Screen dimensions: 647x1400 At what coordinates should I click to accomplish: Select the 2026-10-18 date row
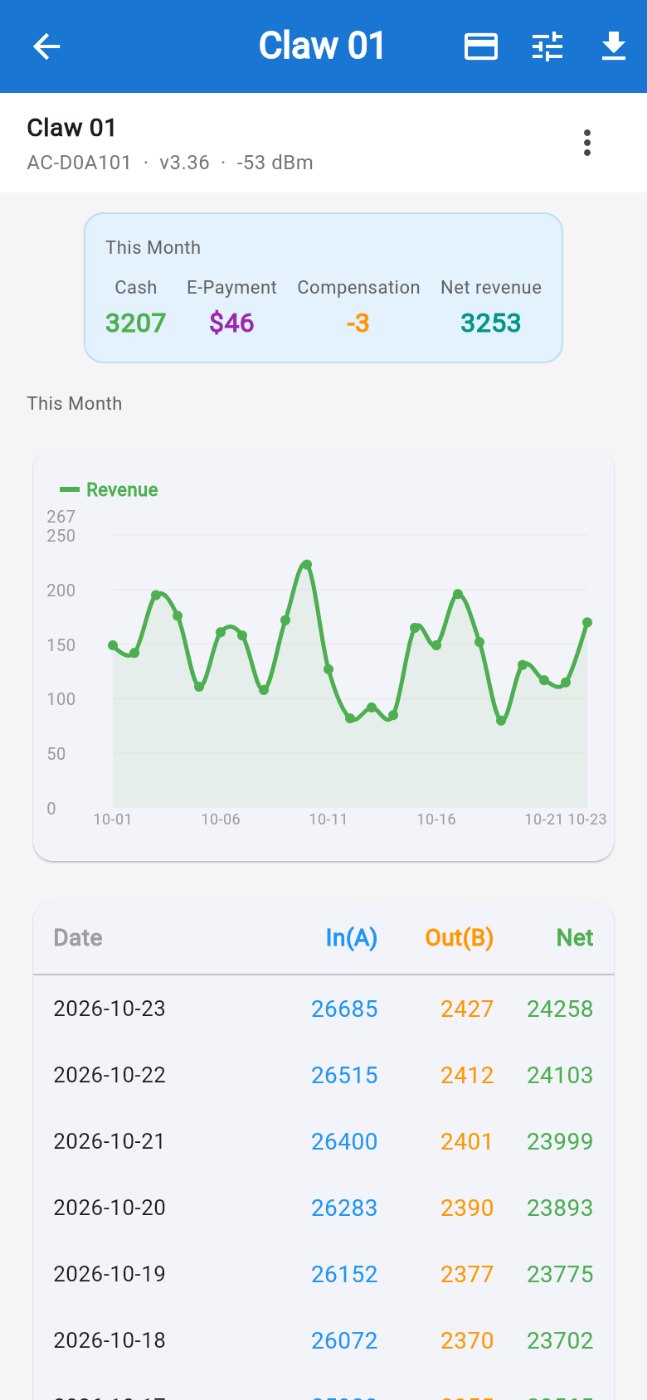coord(323,1340)
